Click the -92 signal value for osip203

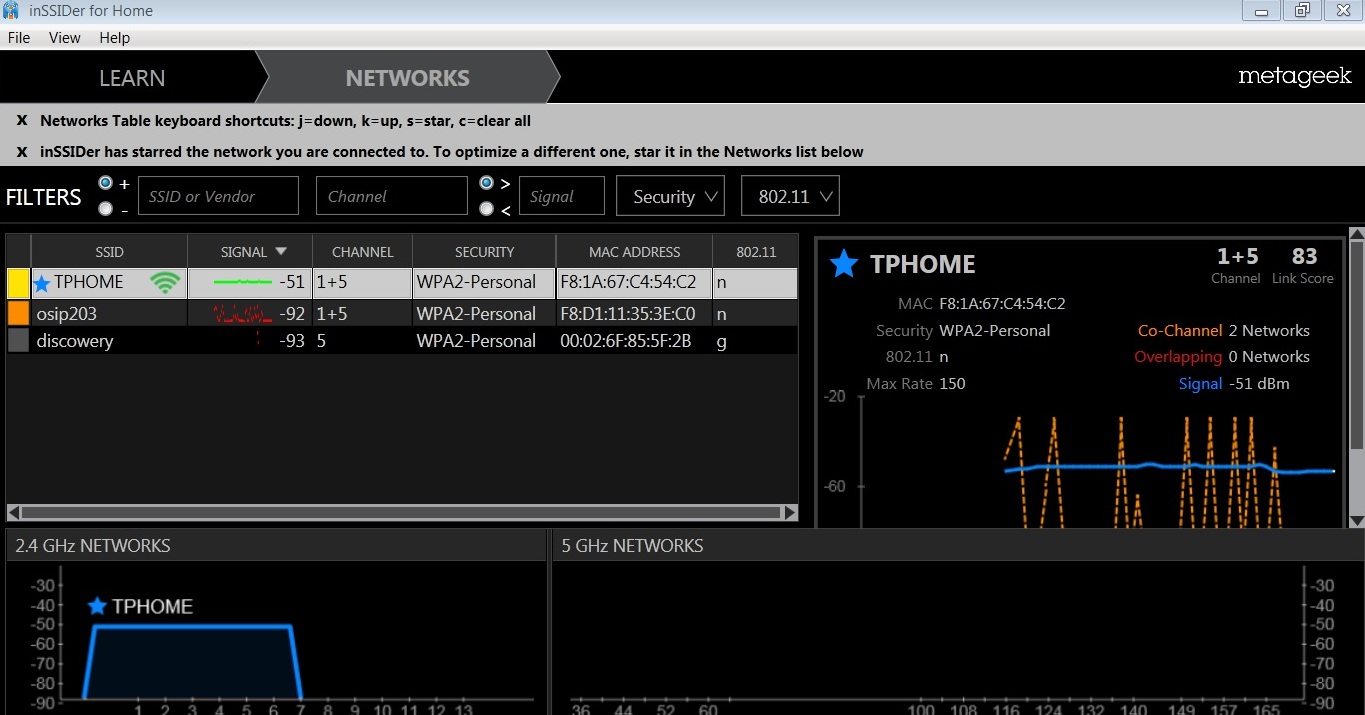pos(292,313)
